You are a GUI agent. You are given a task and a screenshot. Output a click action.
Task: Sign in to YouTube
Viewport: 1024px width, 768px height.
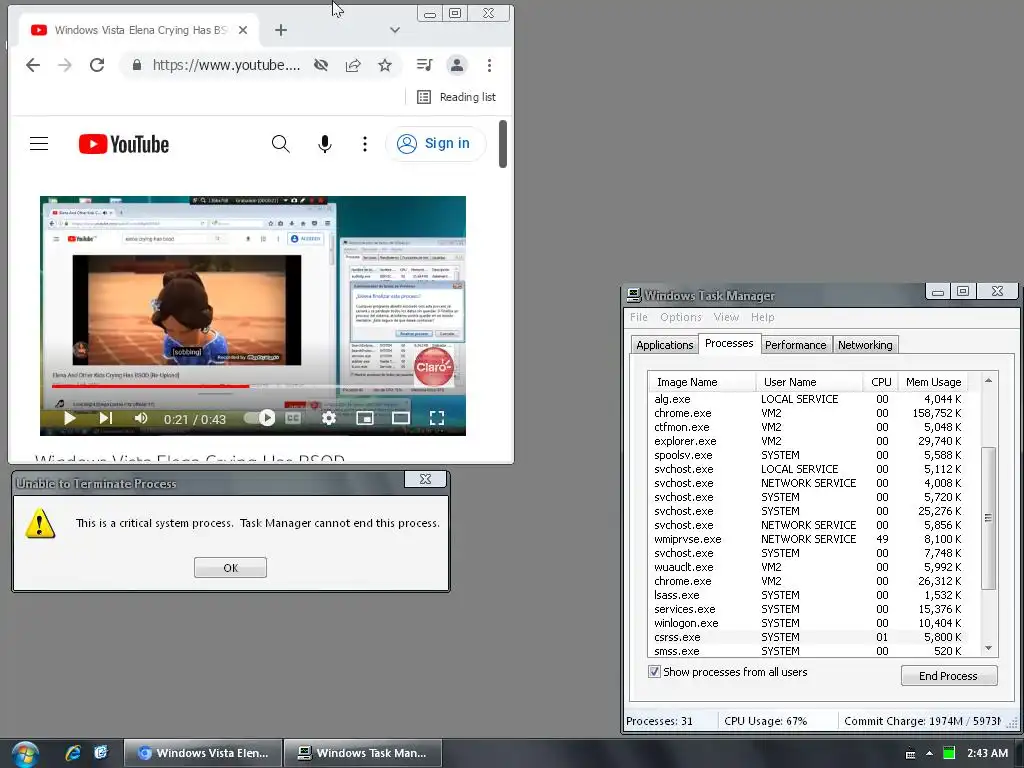pos(435,144)
